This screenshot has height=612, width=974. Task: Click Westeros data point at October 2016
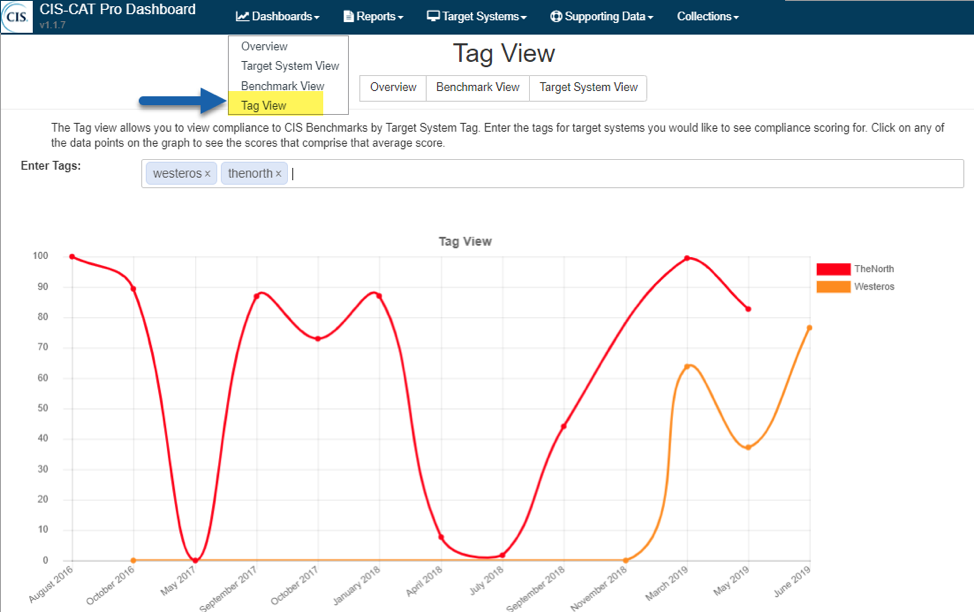click(x=134, y=560)
